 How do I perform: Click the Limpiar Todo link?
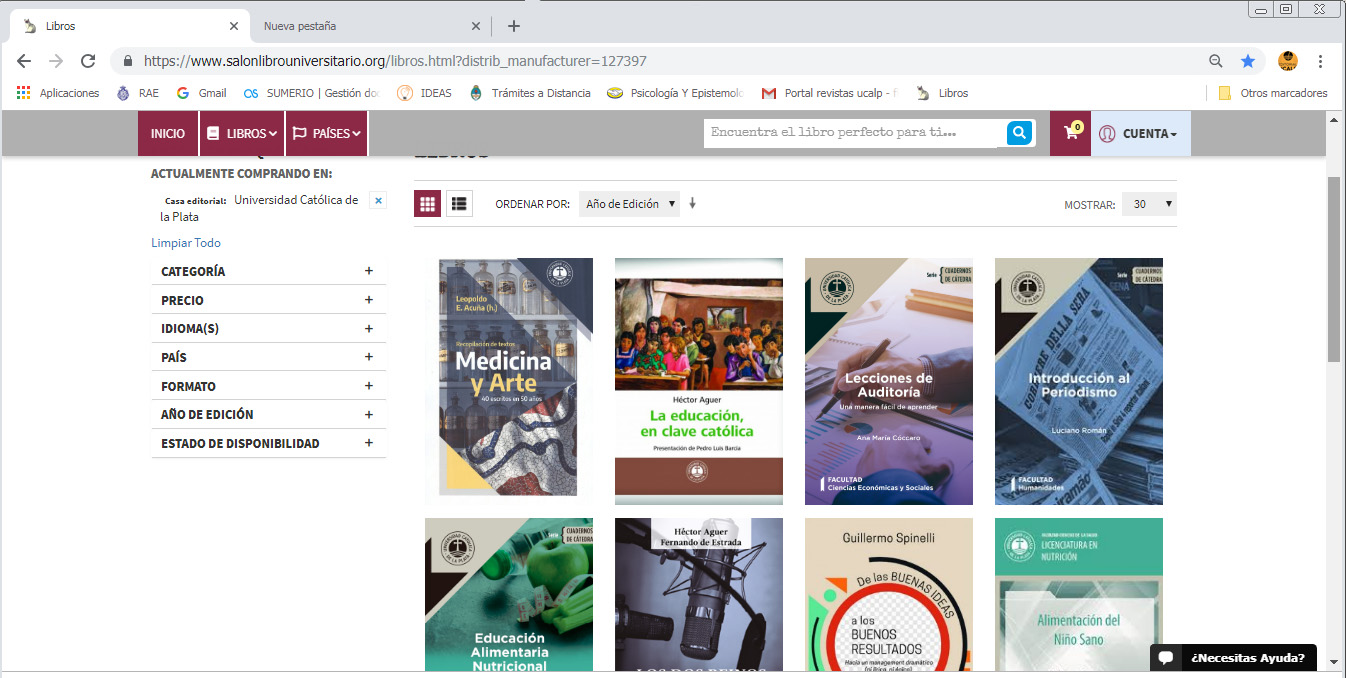[x=186, y=242]
